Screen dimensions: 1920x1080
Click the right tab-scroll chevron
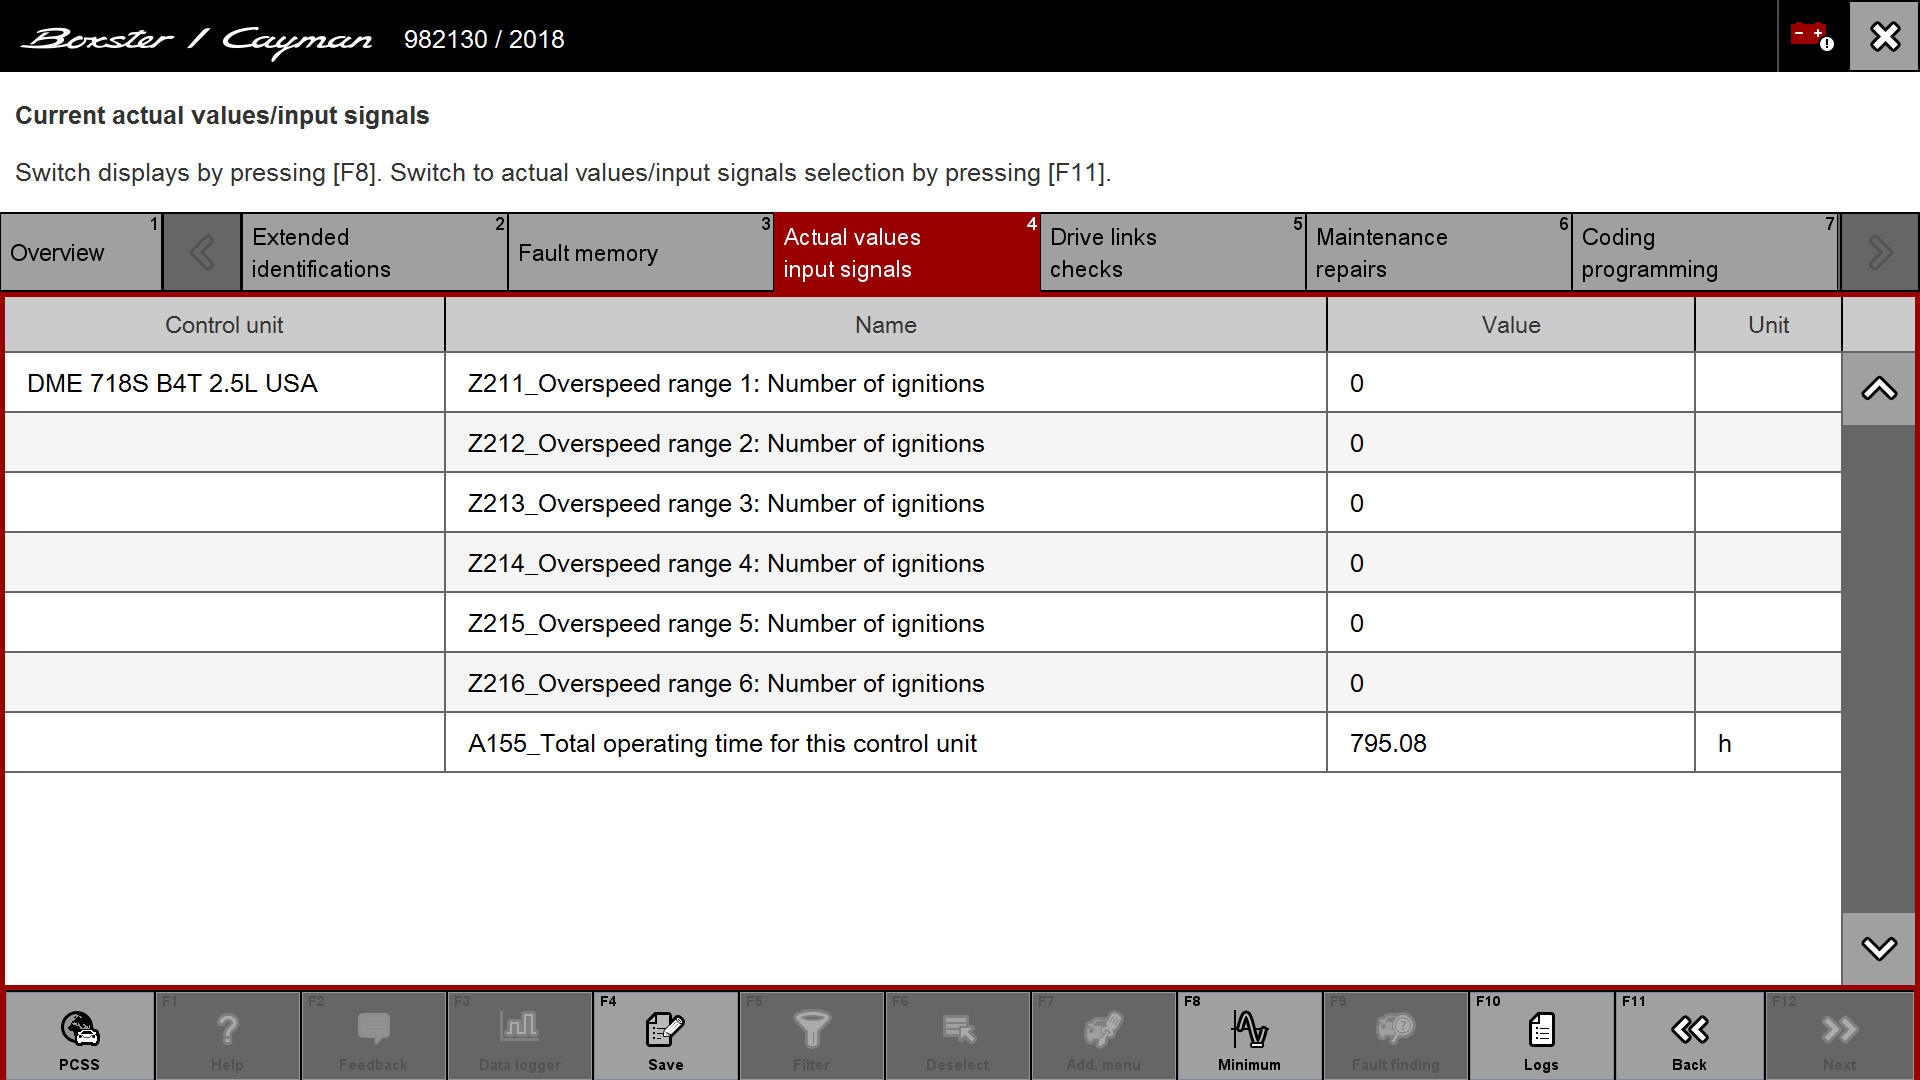coord(1879,252)
